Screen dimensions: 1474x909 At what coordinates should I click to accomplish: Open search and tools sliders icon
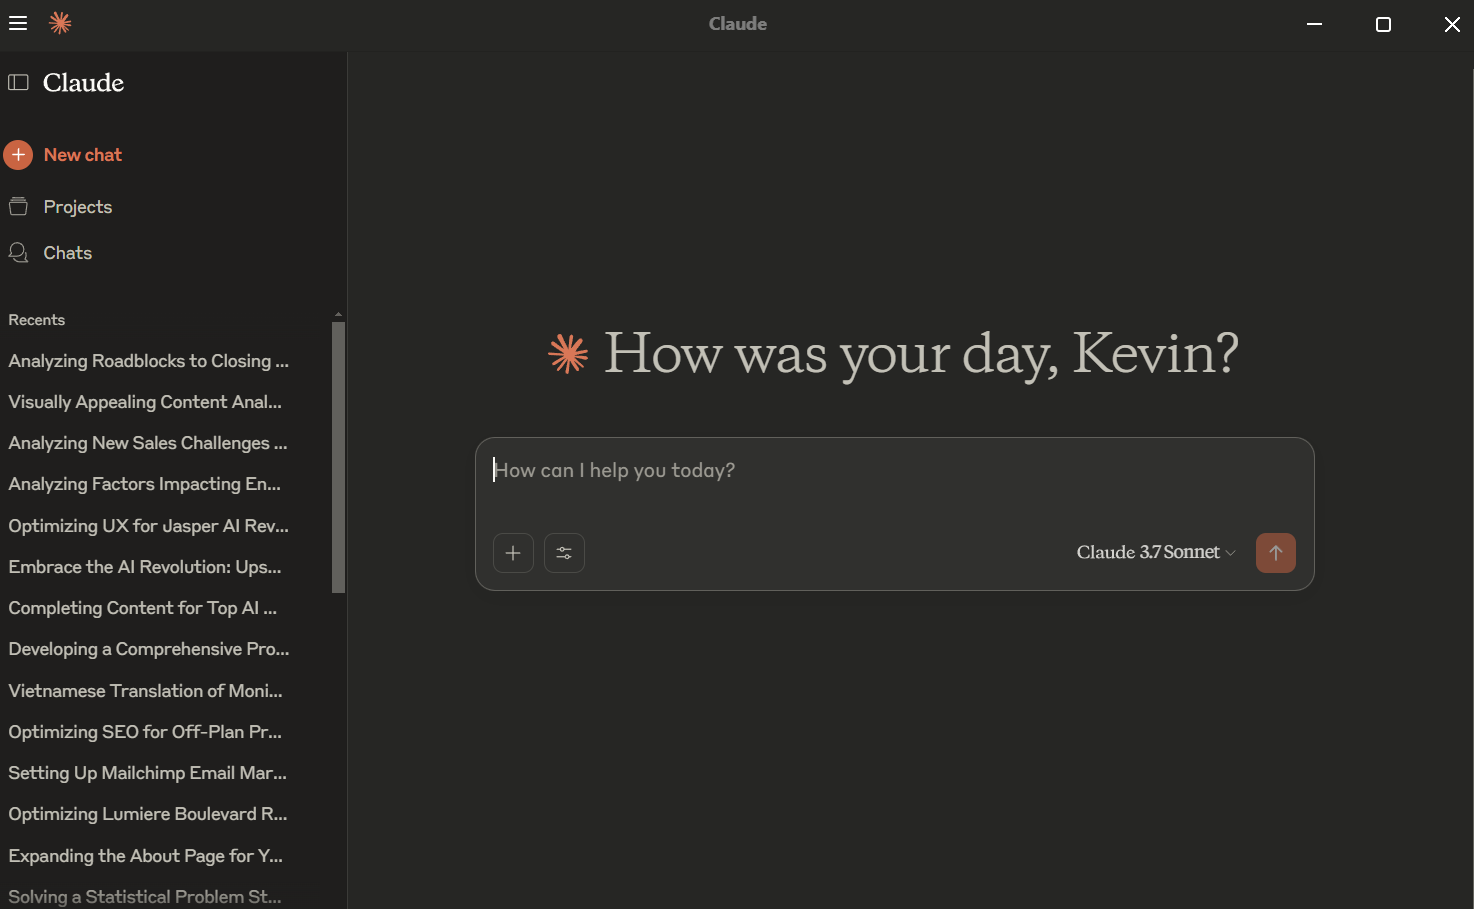564,553
